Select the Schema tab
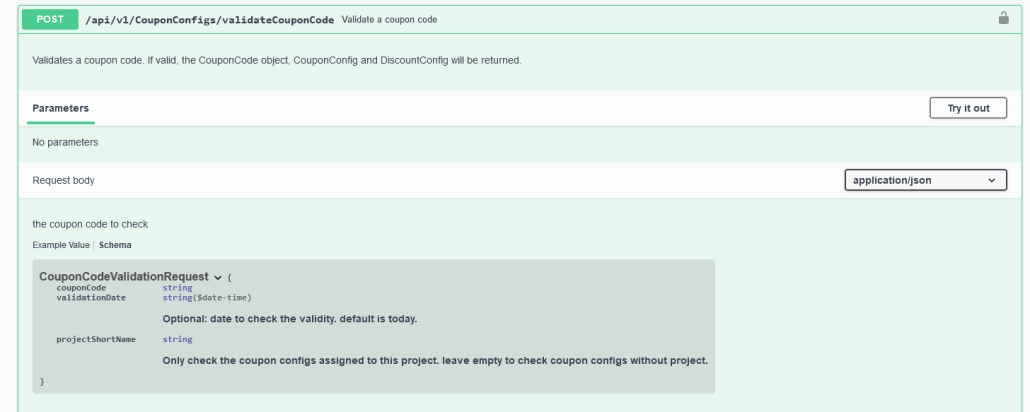 [115, 245]
